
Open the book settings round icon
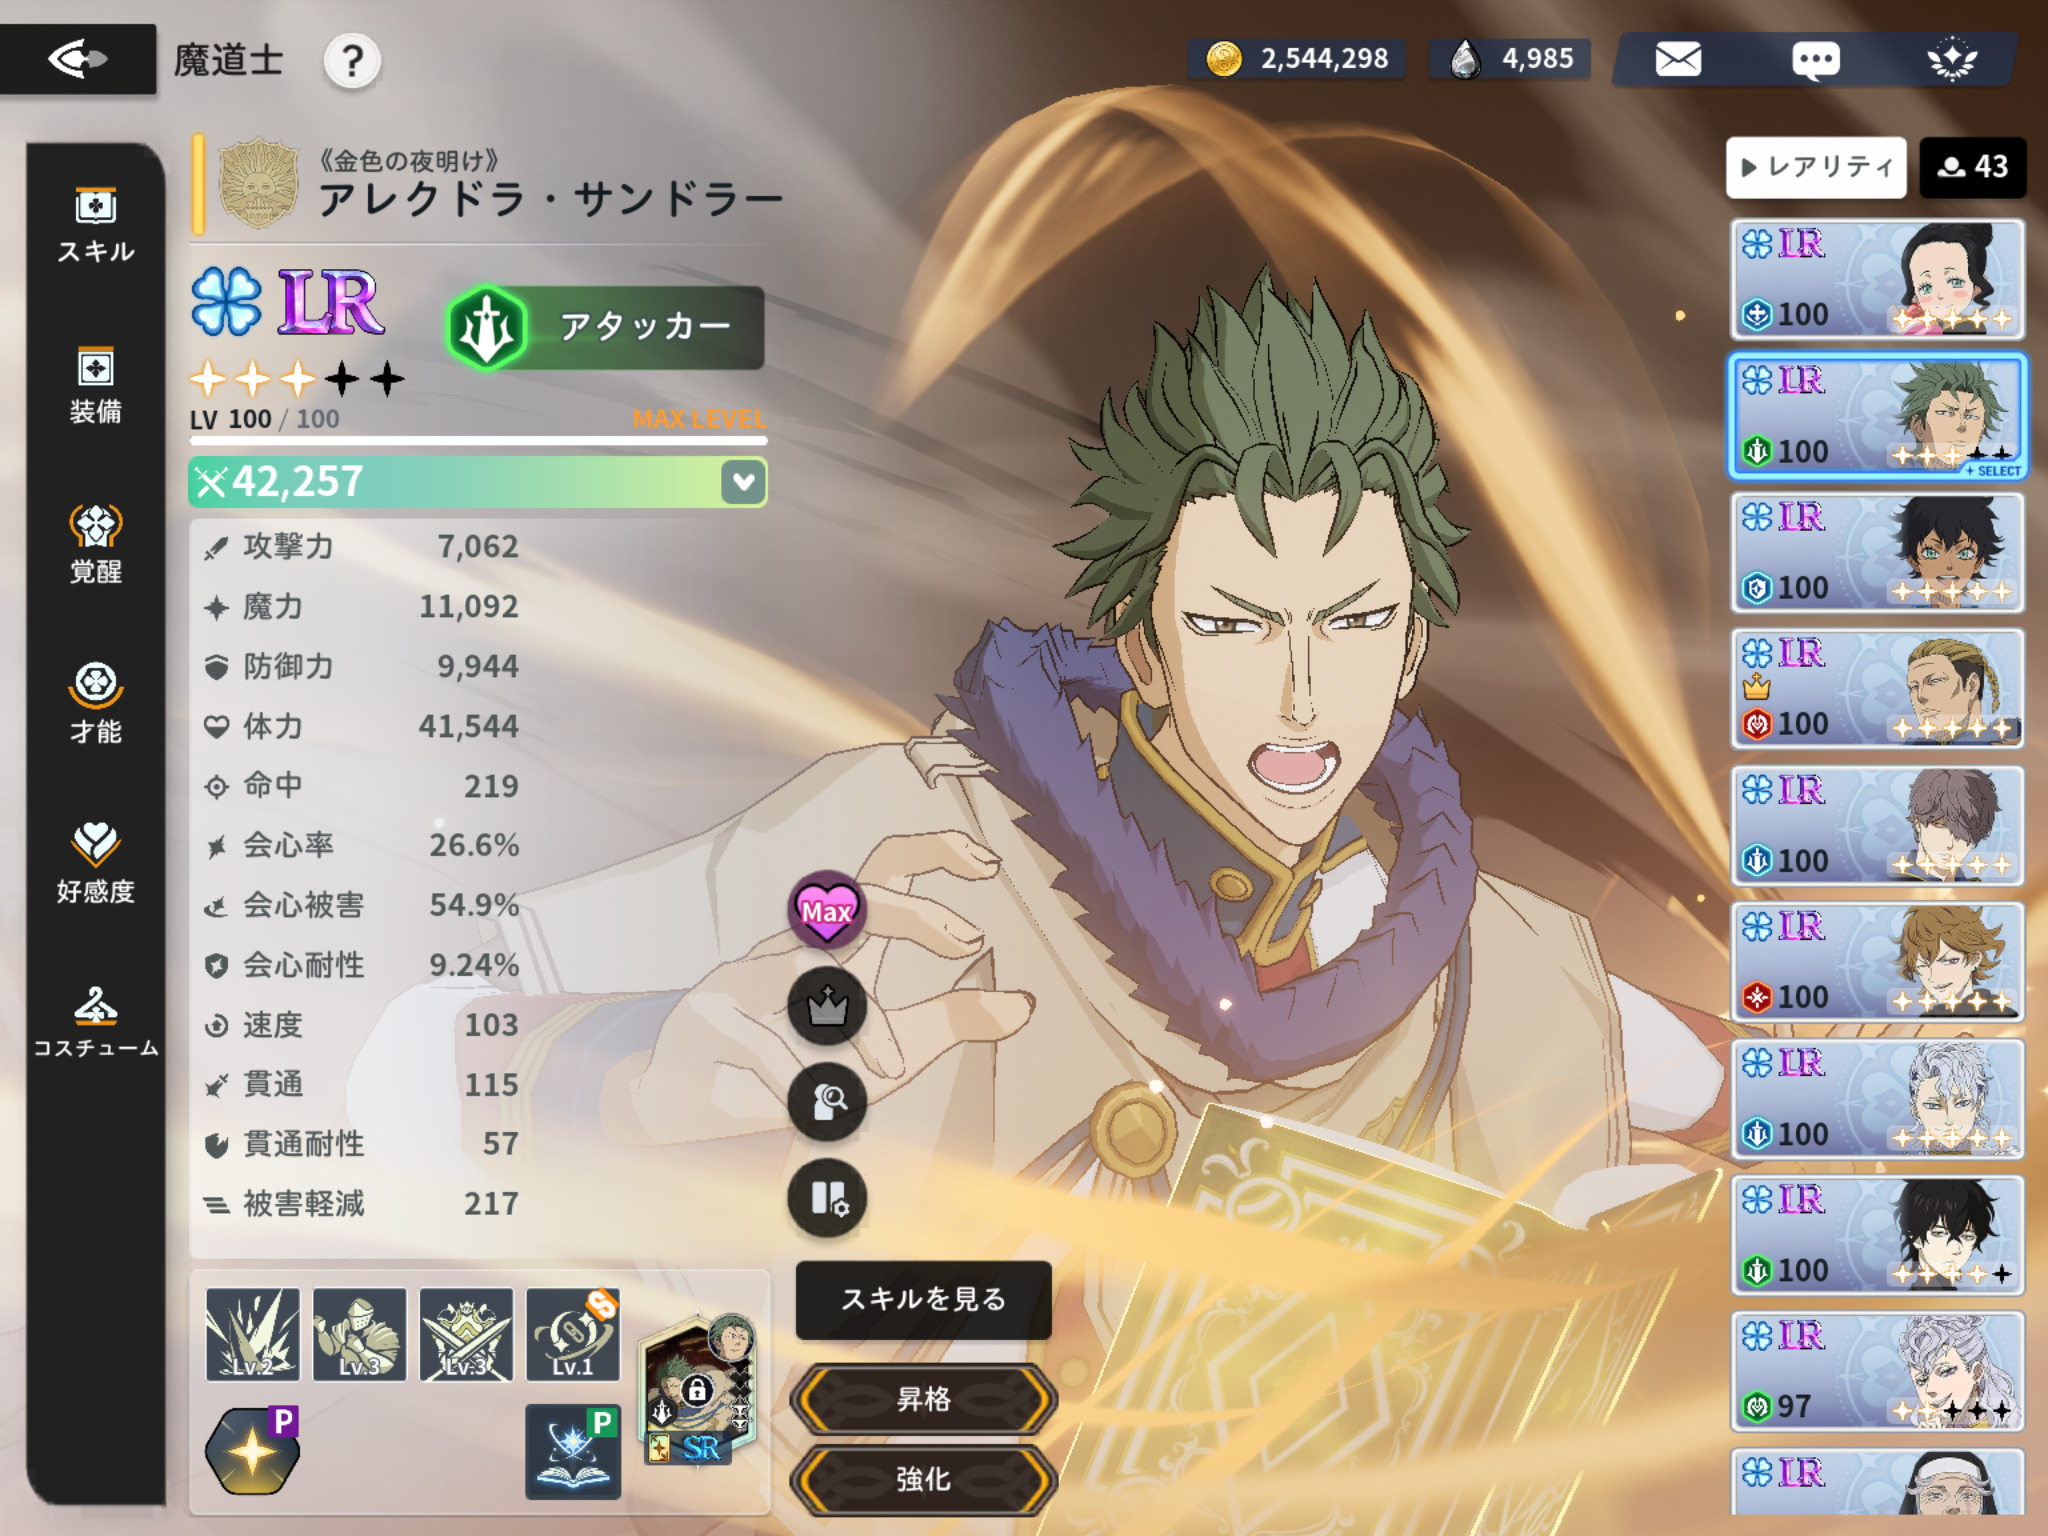pyautogui.click(x=826, y=1197)
